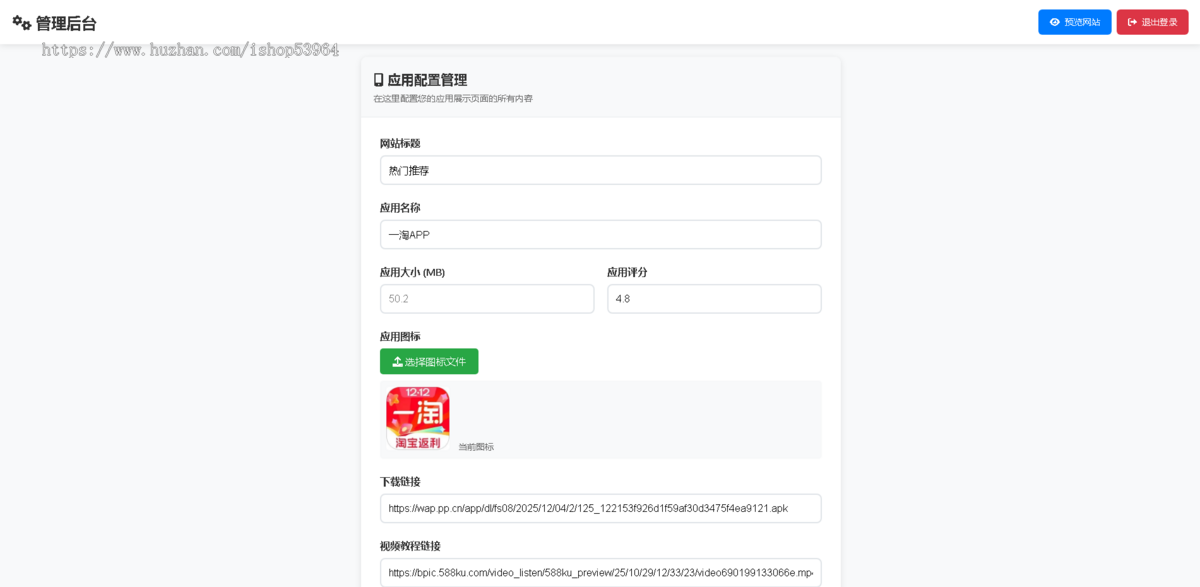The height and width of the screenshot is (587, 1200).
Task: Click the 管理后台 header title
Action: click(x=63, y=20)
